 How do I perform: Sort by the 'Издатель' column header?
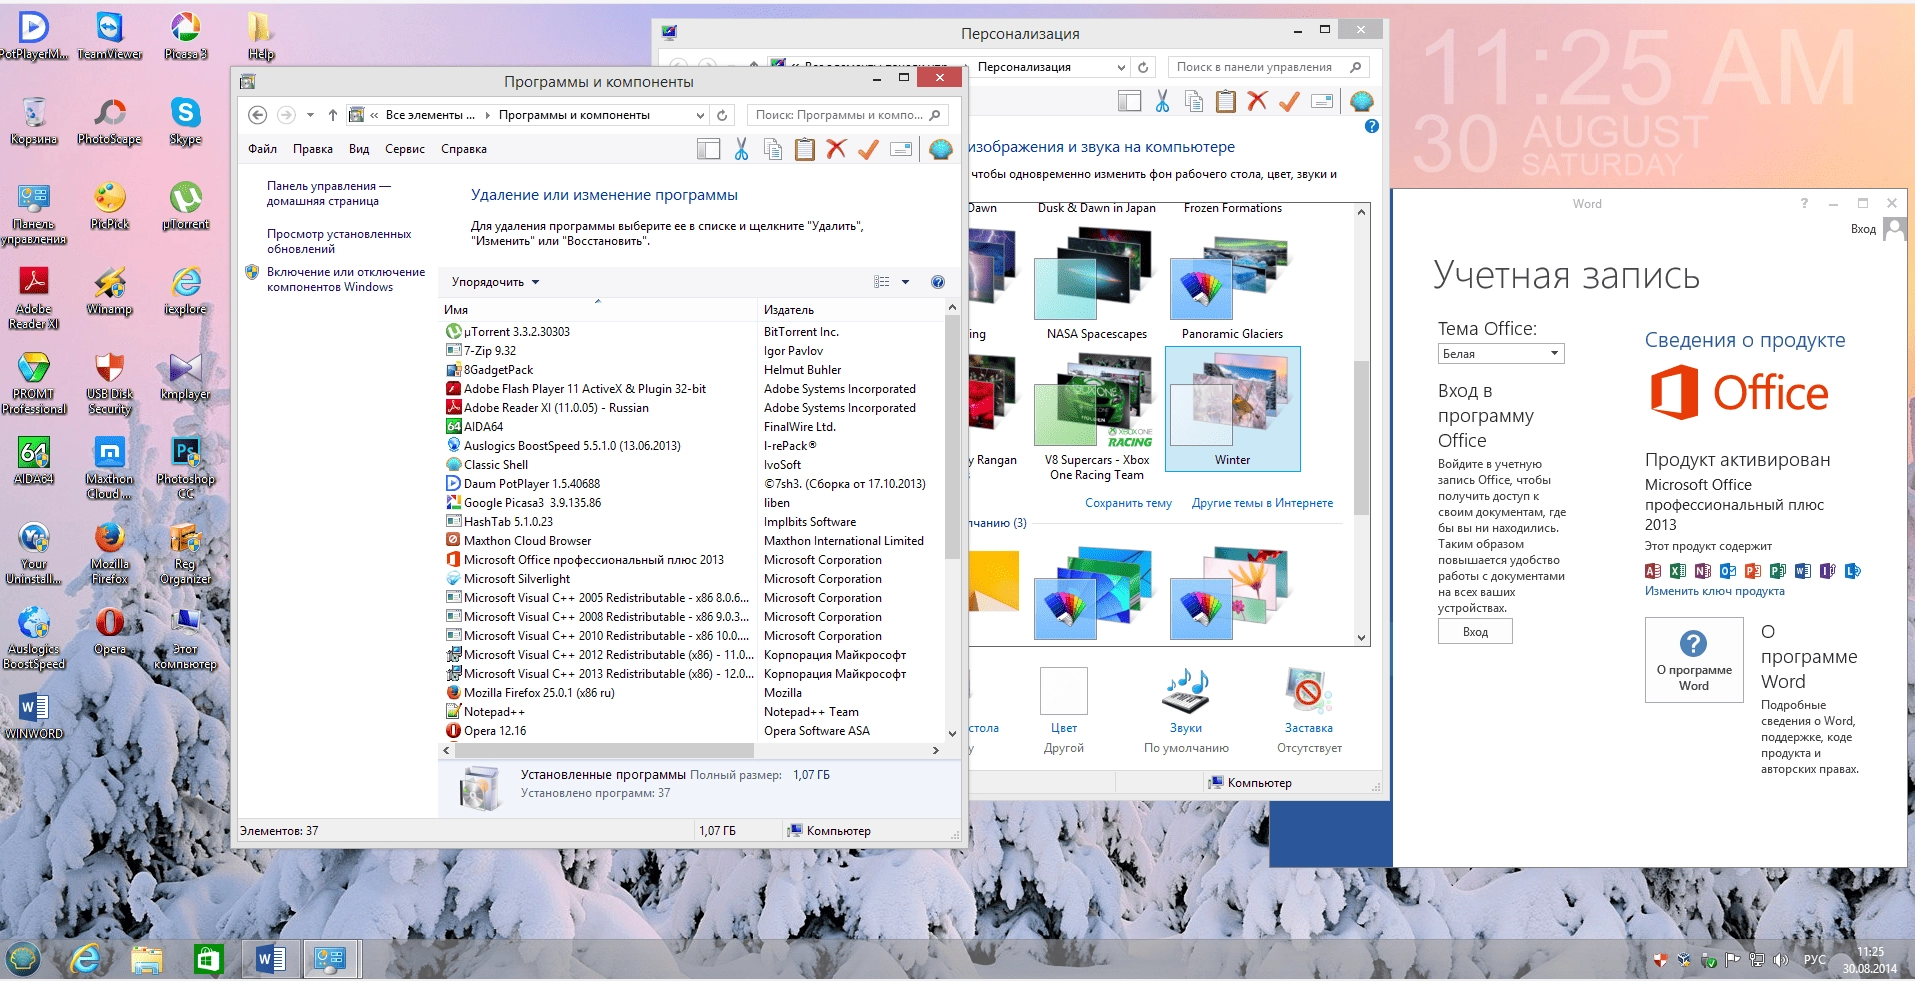pyautogui.click(x=850, y=310)
